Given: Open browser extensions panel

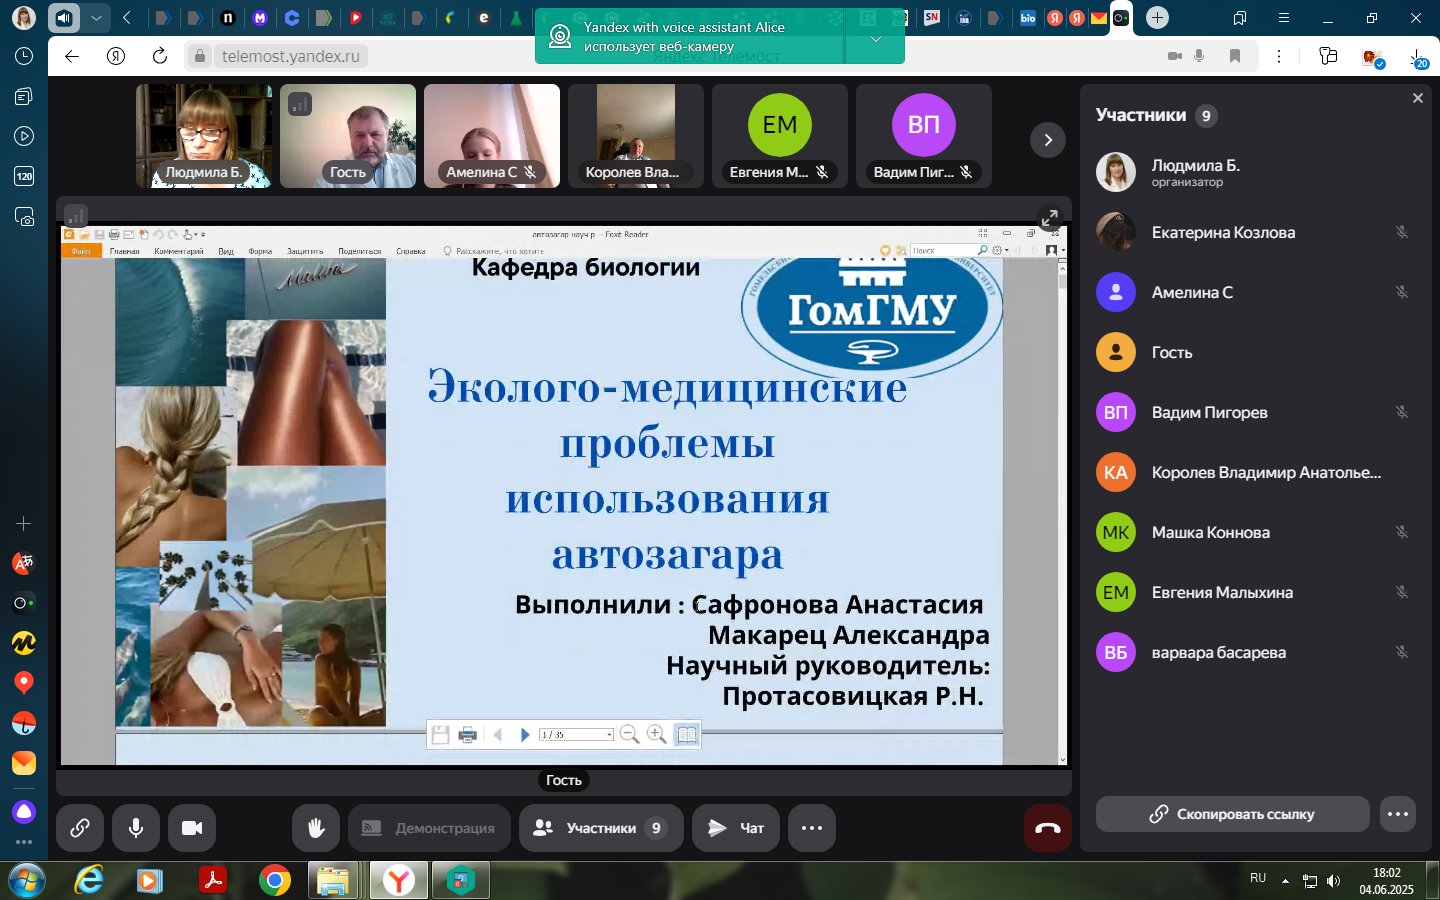Looking at the screenshot, I should click(x=1328, y=56).
